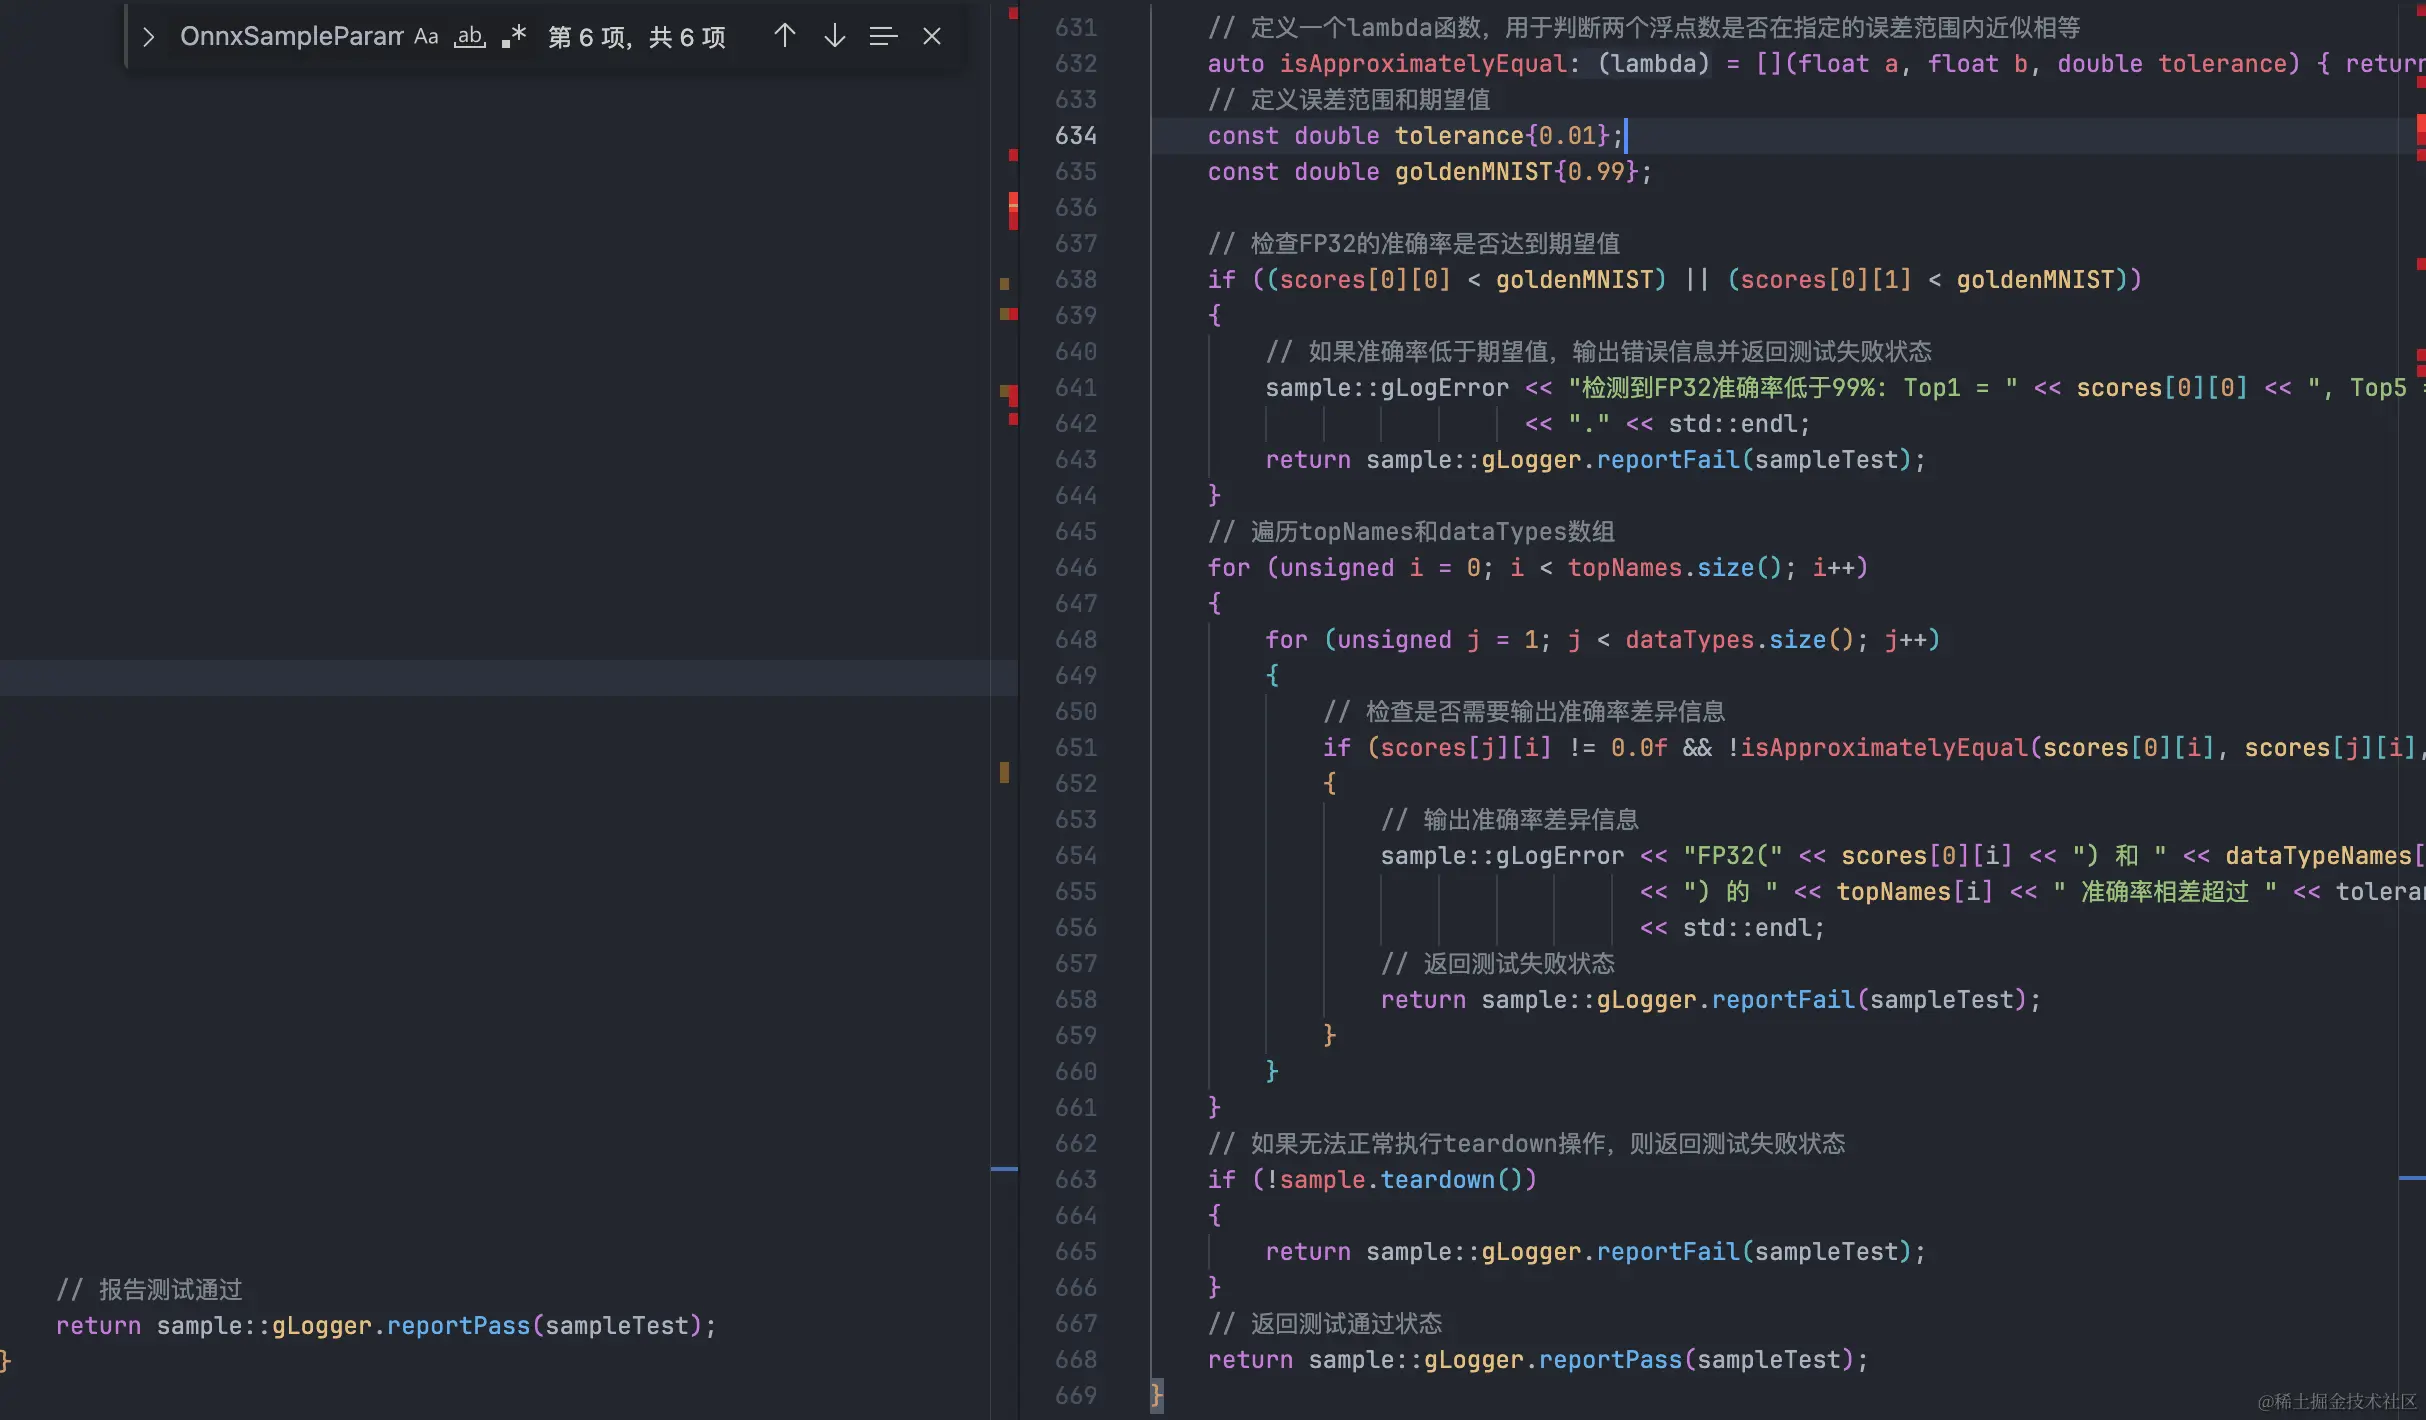
Task: Click 'isApproximatelyEqual' lambda name on line 632
Action: [1423, 63]
